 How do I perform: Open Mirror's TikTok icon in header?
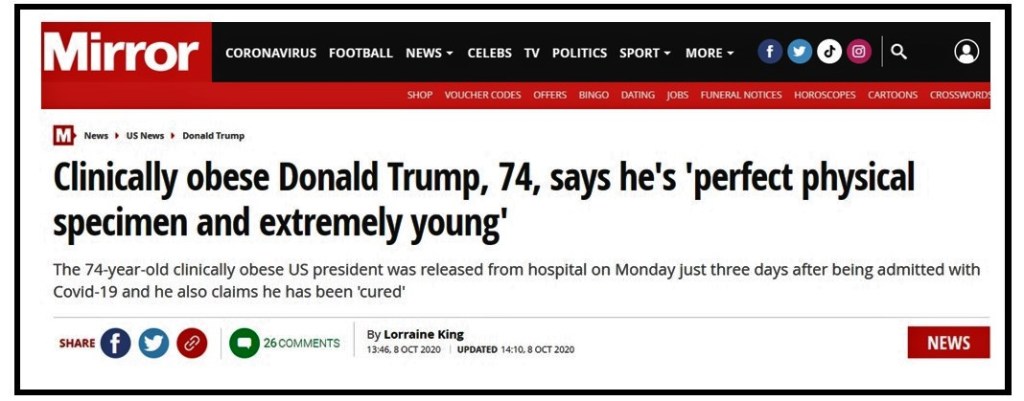[829, 52]
